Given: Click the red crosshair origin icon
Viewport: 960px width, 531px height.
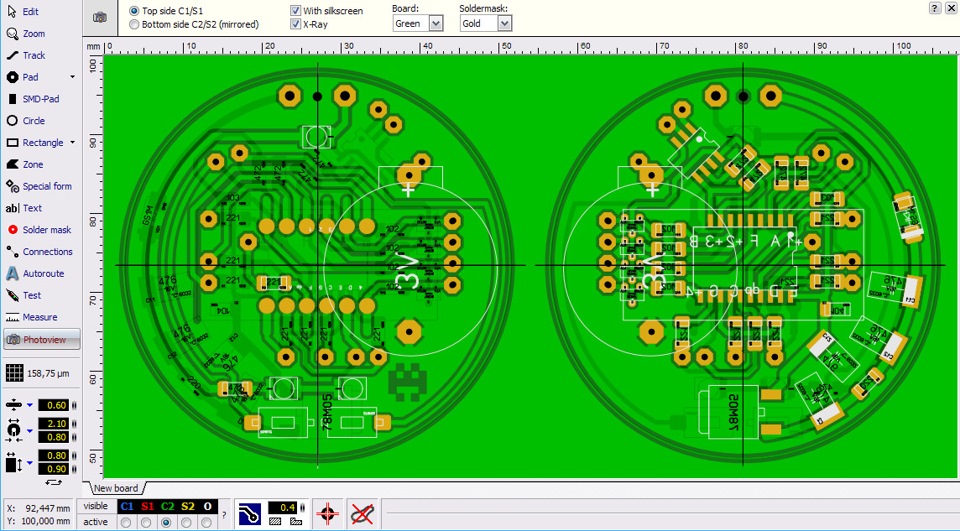Looking at the screenshot, I should tap(327, 513).
